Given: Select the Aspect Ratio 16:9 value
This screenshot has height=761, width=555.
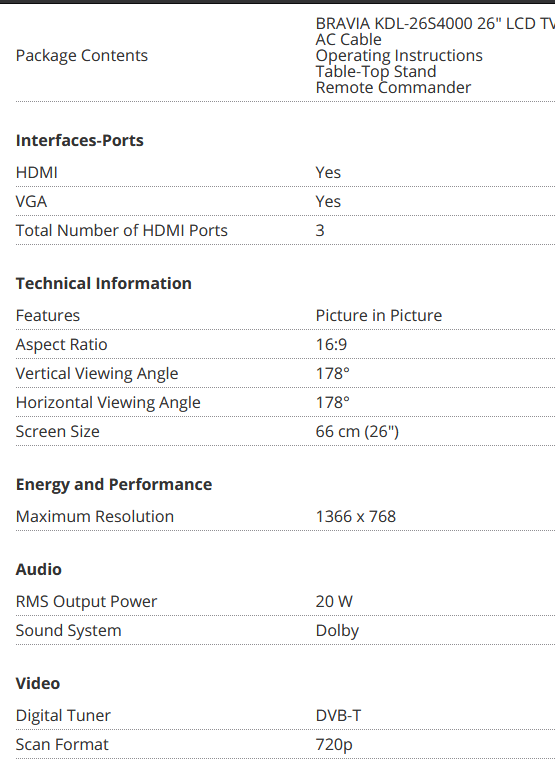Looking at the screenshot, I should (x=331, y=345).
